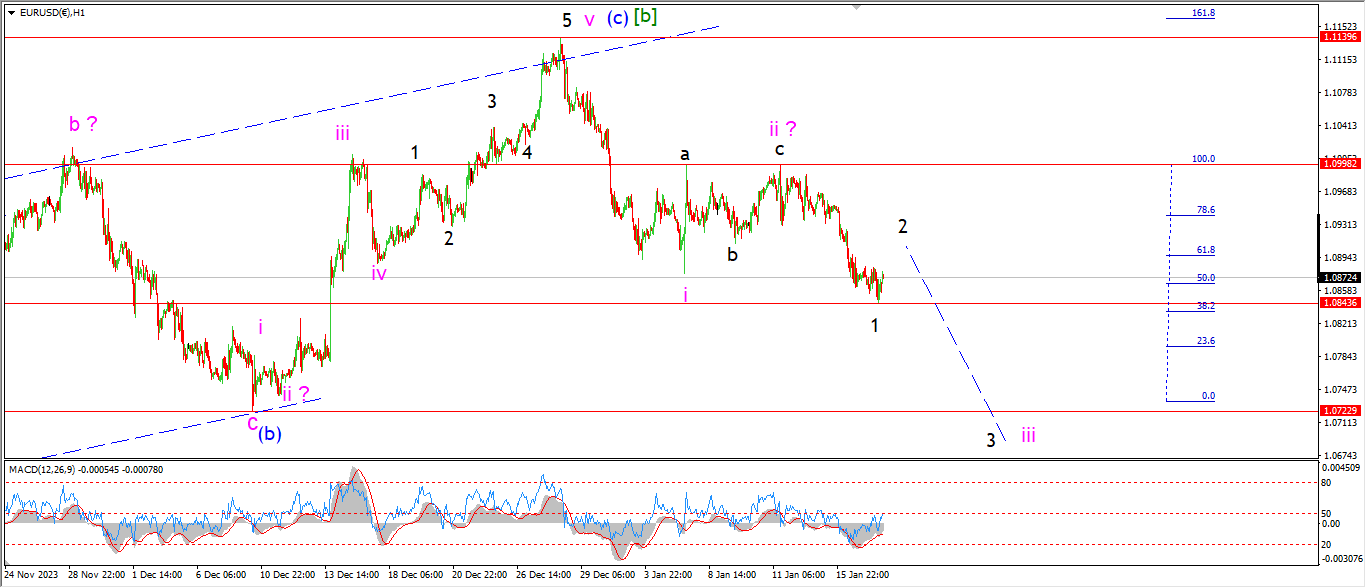1366x588 pixels.
Task: Click the Fibonacci 161.8 level label
Action: coord(1203,14)
